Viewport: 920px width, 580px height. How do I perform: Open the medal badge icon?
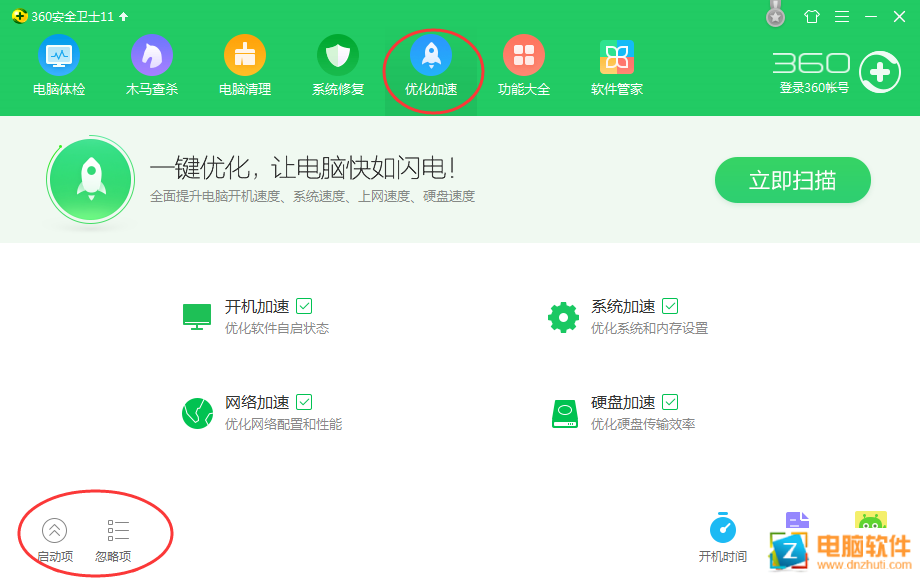[x=776, y=14]
